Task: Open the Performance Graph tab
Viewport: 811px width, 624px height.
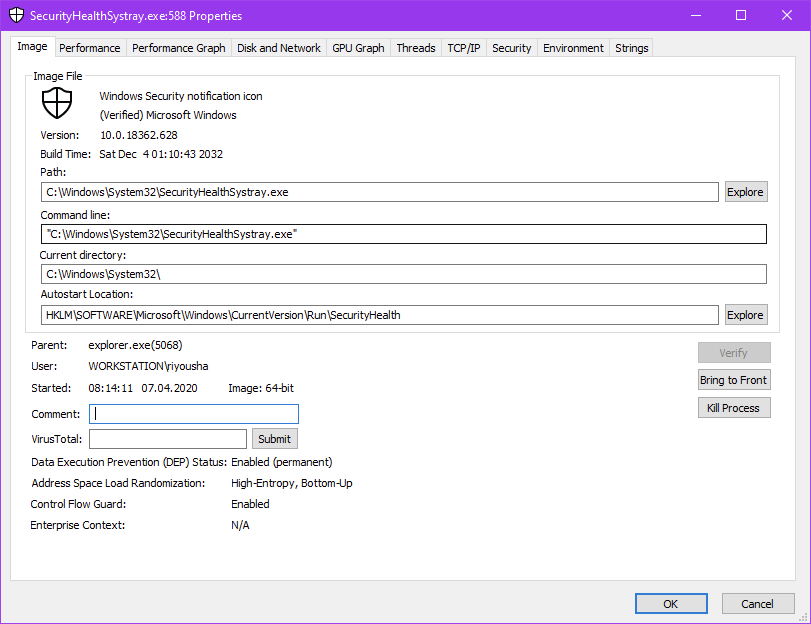Action: [178, 48]
